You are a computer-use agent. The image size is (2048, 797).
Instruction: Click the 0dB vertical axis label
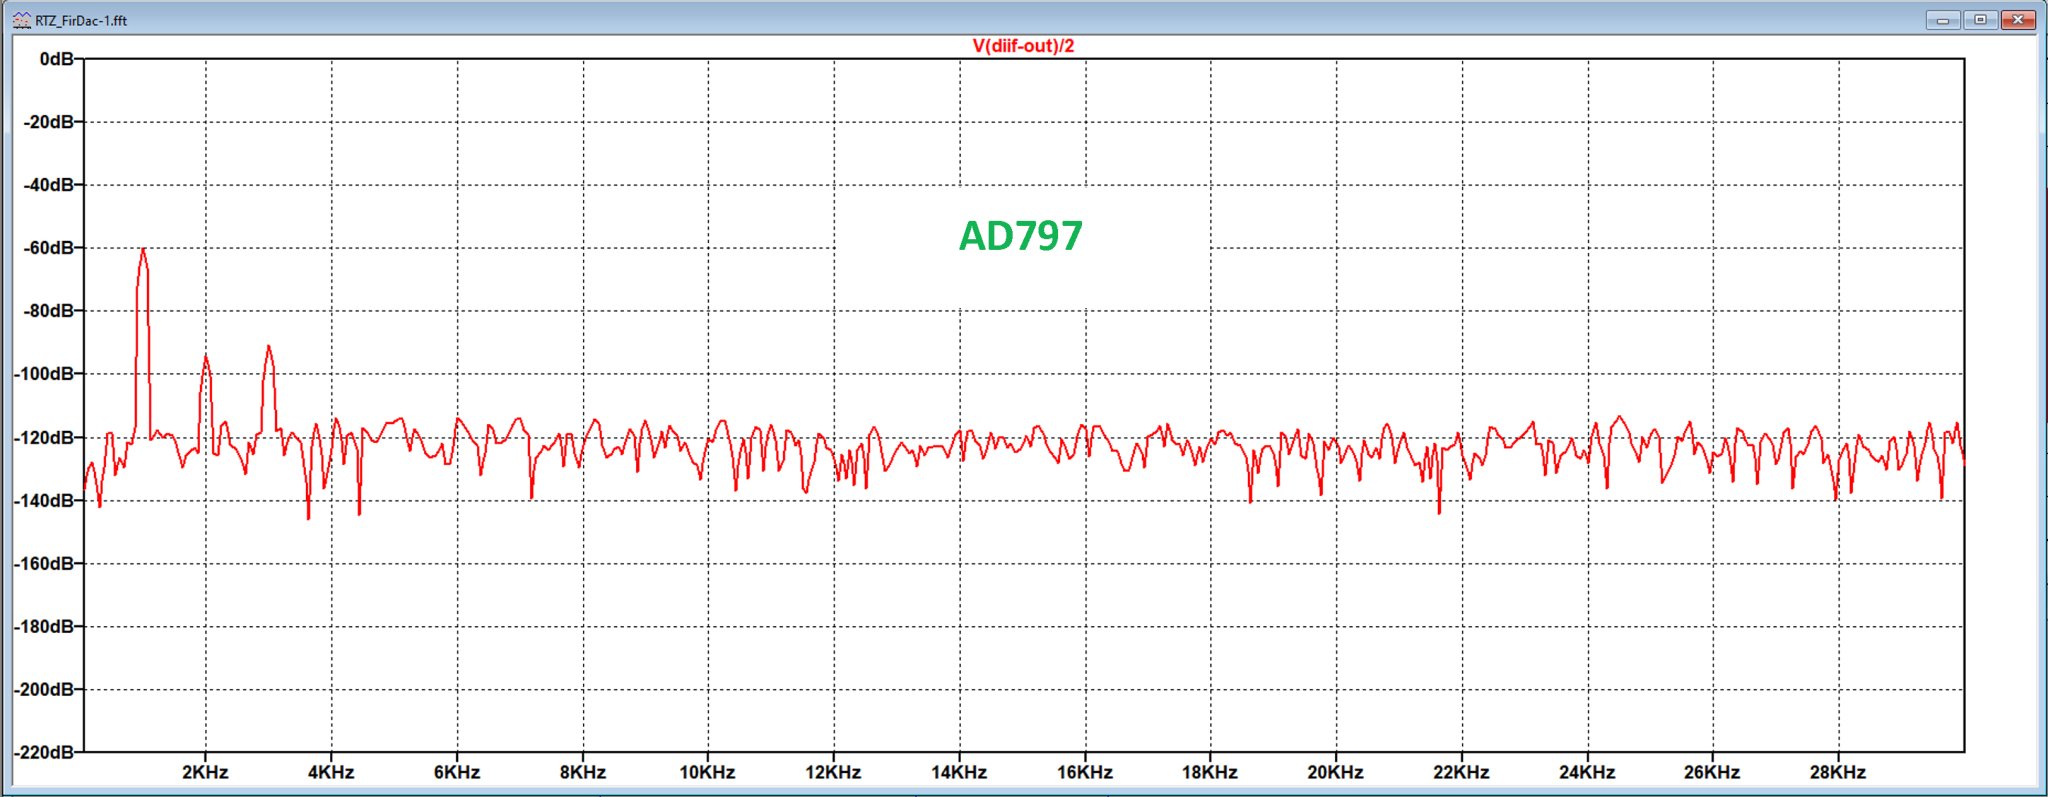click(57, 60)
